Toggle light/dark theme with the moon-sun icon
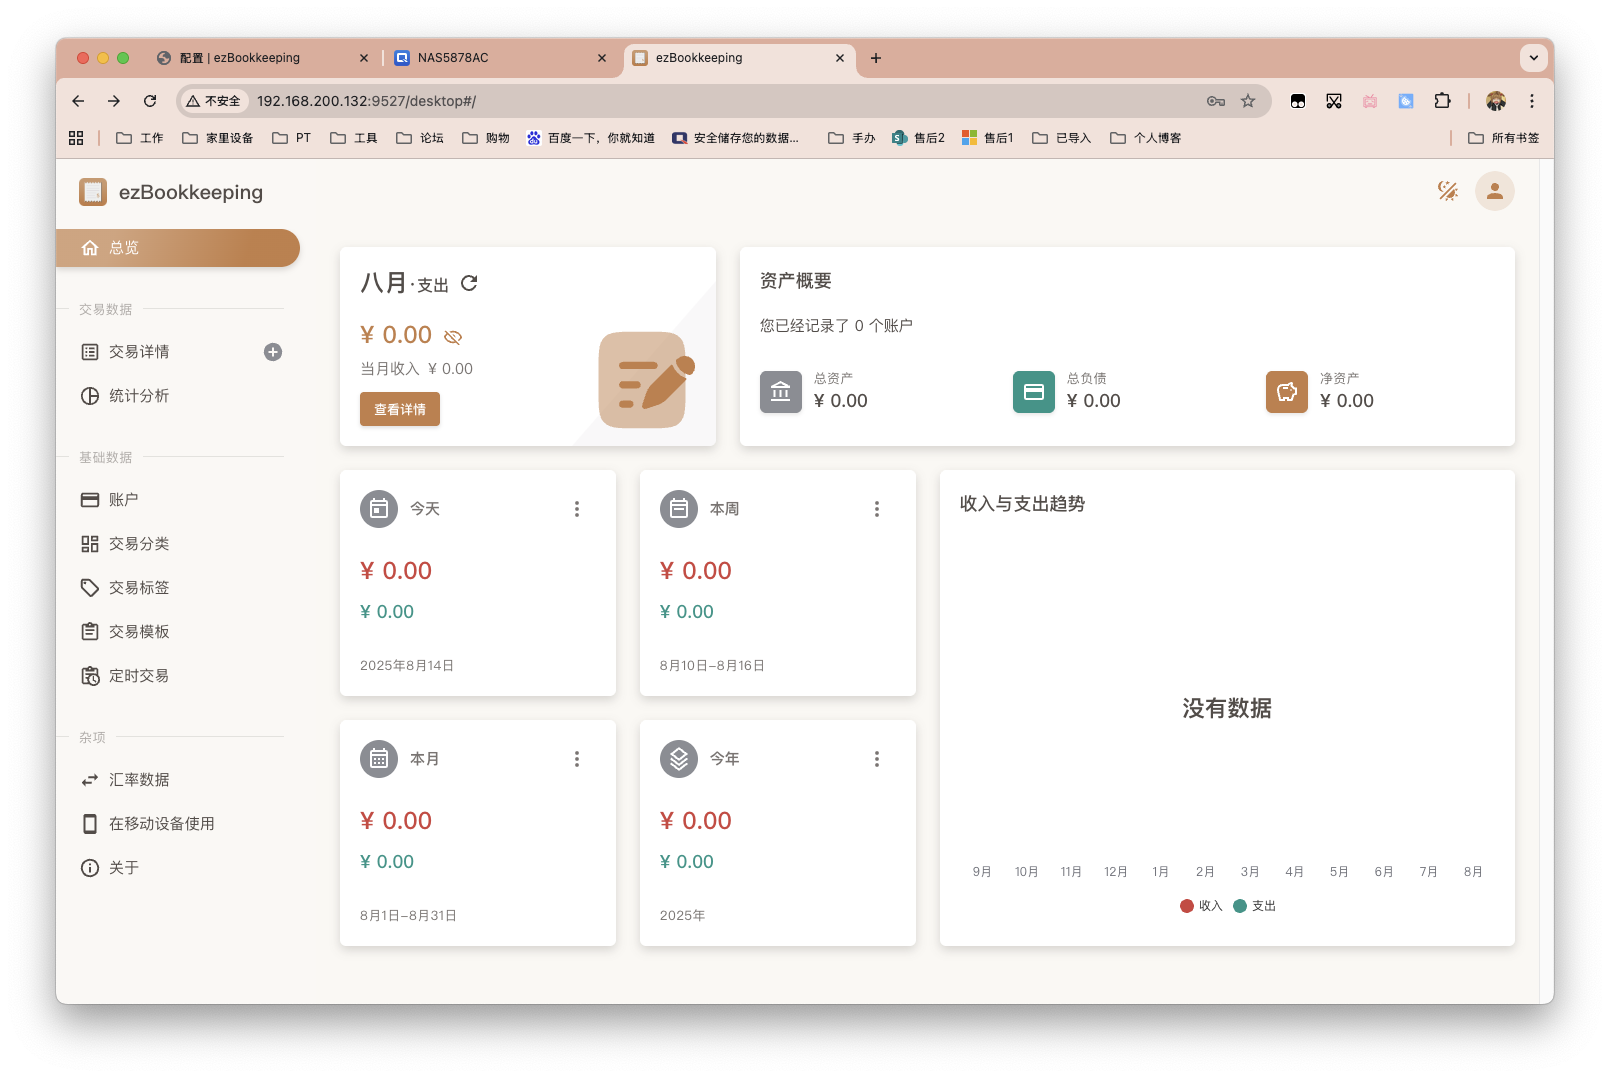 pyautogui.click(x=1447, y=191)
